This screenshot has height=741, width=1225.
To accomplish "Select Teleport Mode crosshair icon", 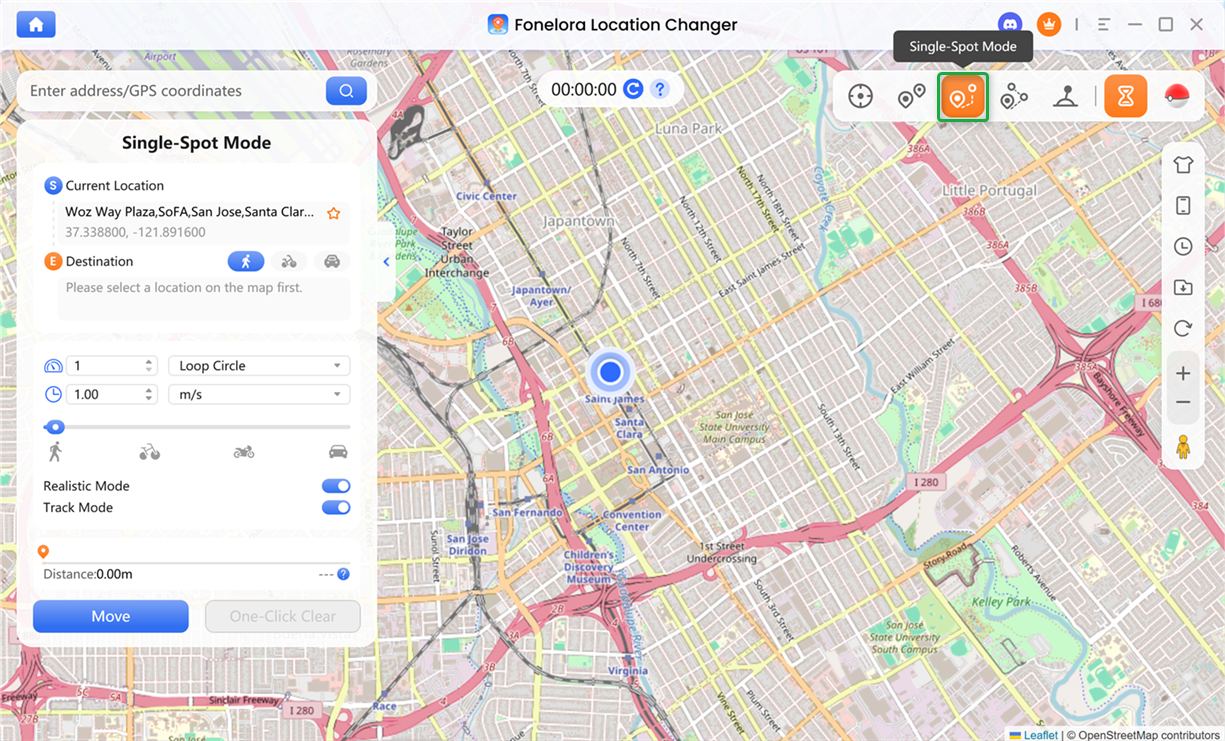I will point(860,97).
